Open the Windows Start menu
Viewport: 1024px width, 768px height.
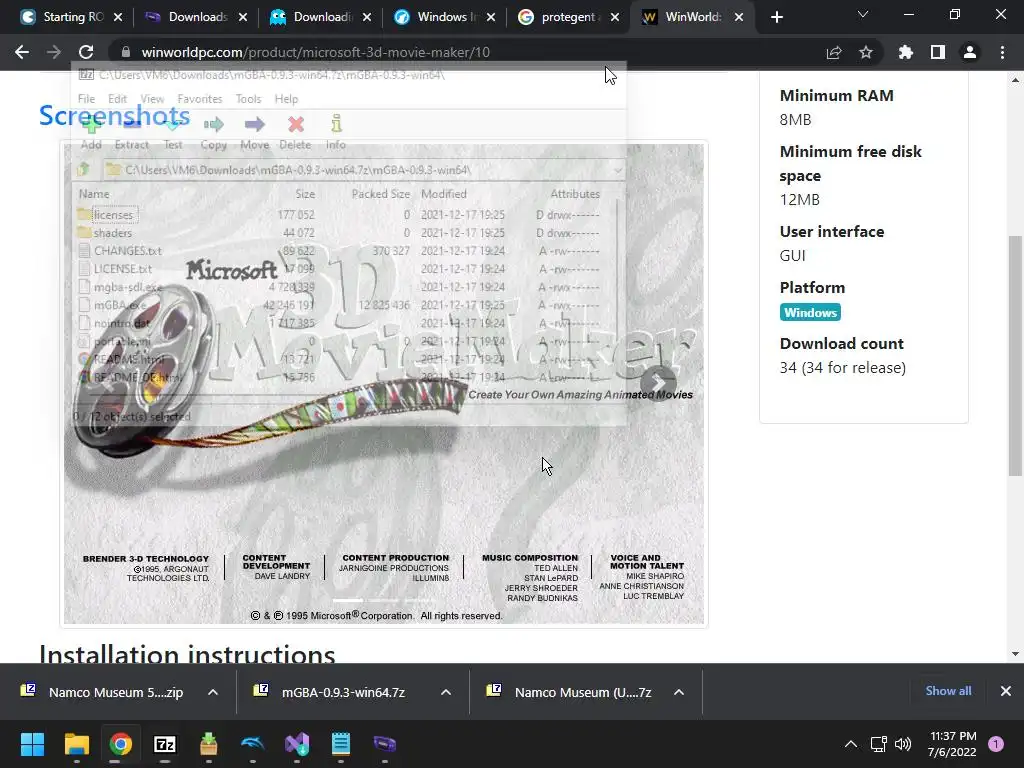[x=32, y=744]
